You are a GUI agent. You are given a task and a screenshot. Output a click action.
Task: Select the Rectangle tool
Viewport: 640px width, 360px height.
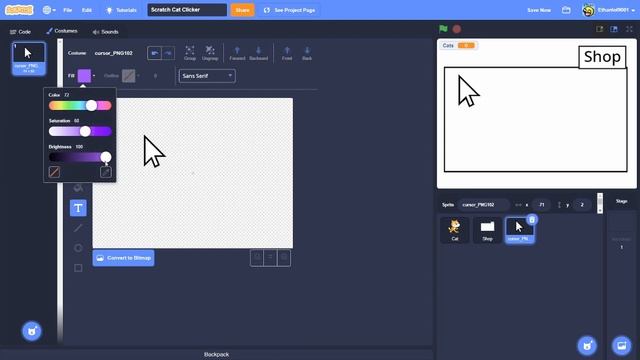(x=78, y=268)
